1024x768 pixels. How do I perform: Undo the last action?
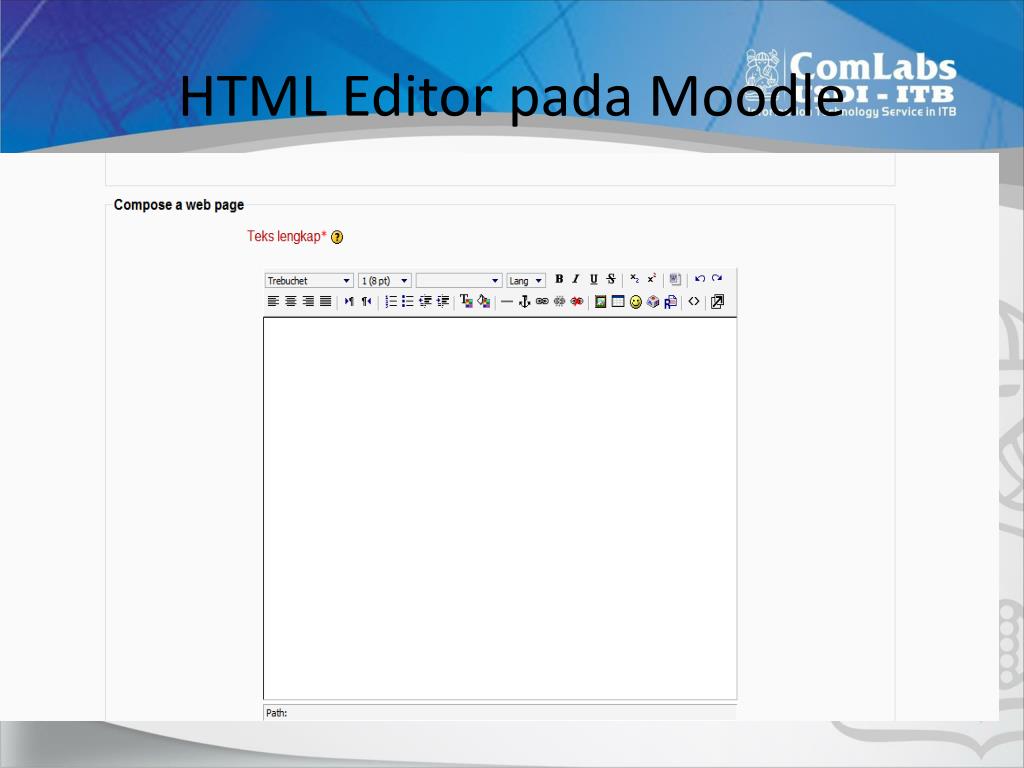click(x=699, y=279)
